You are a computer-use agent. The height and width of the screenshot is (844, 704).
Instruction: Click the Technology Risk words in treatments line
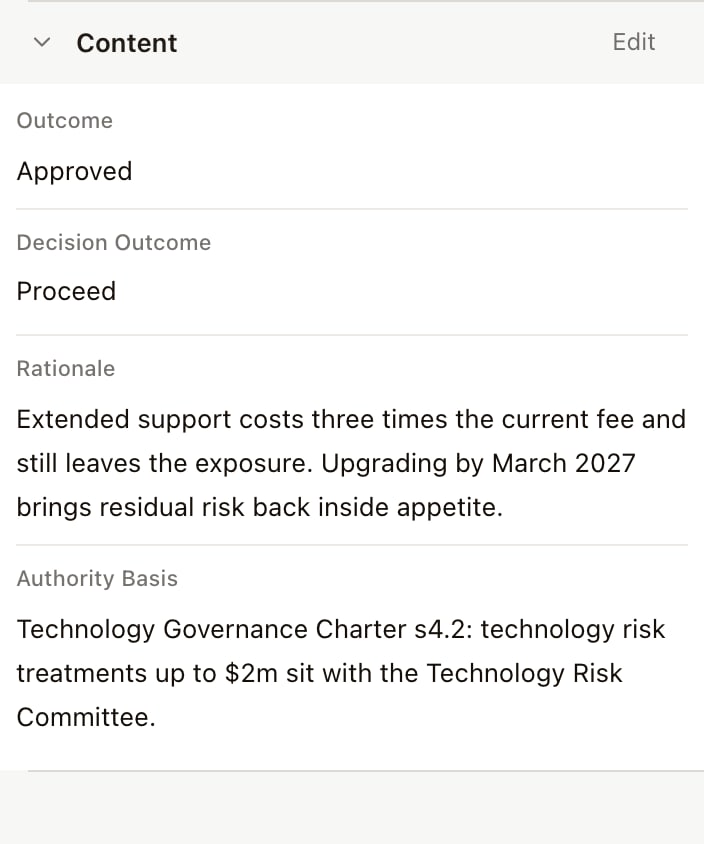tap(524, 673)
